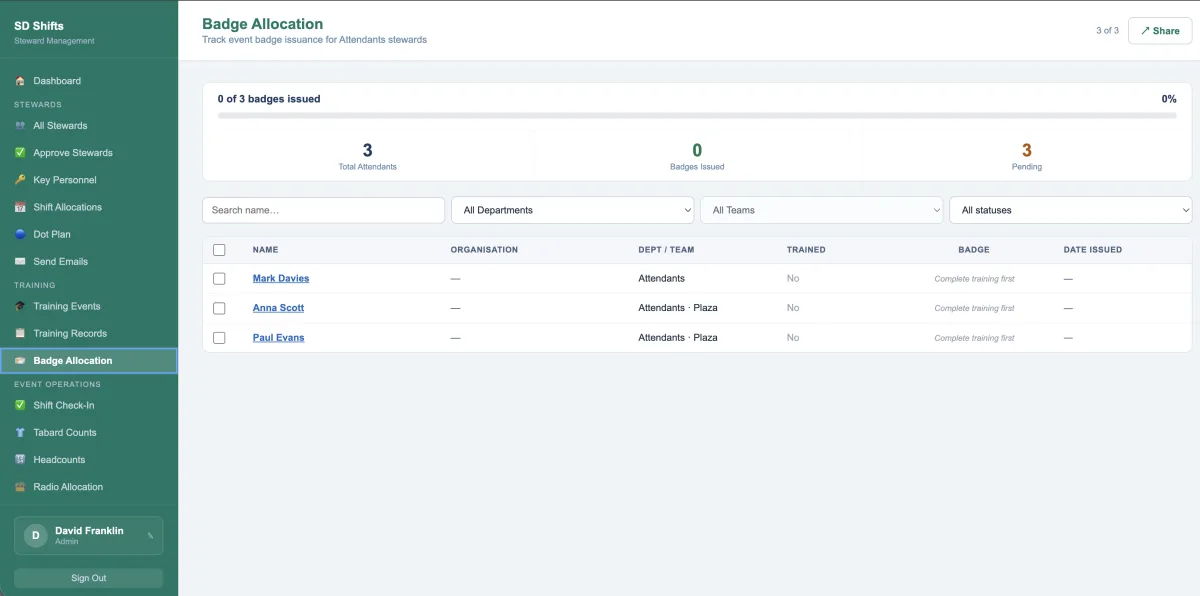The image size is (1200, 596).
Task: Click the Dot Plan blue circle icon
Action: click(20, 234)
